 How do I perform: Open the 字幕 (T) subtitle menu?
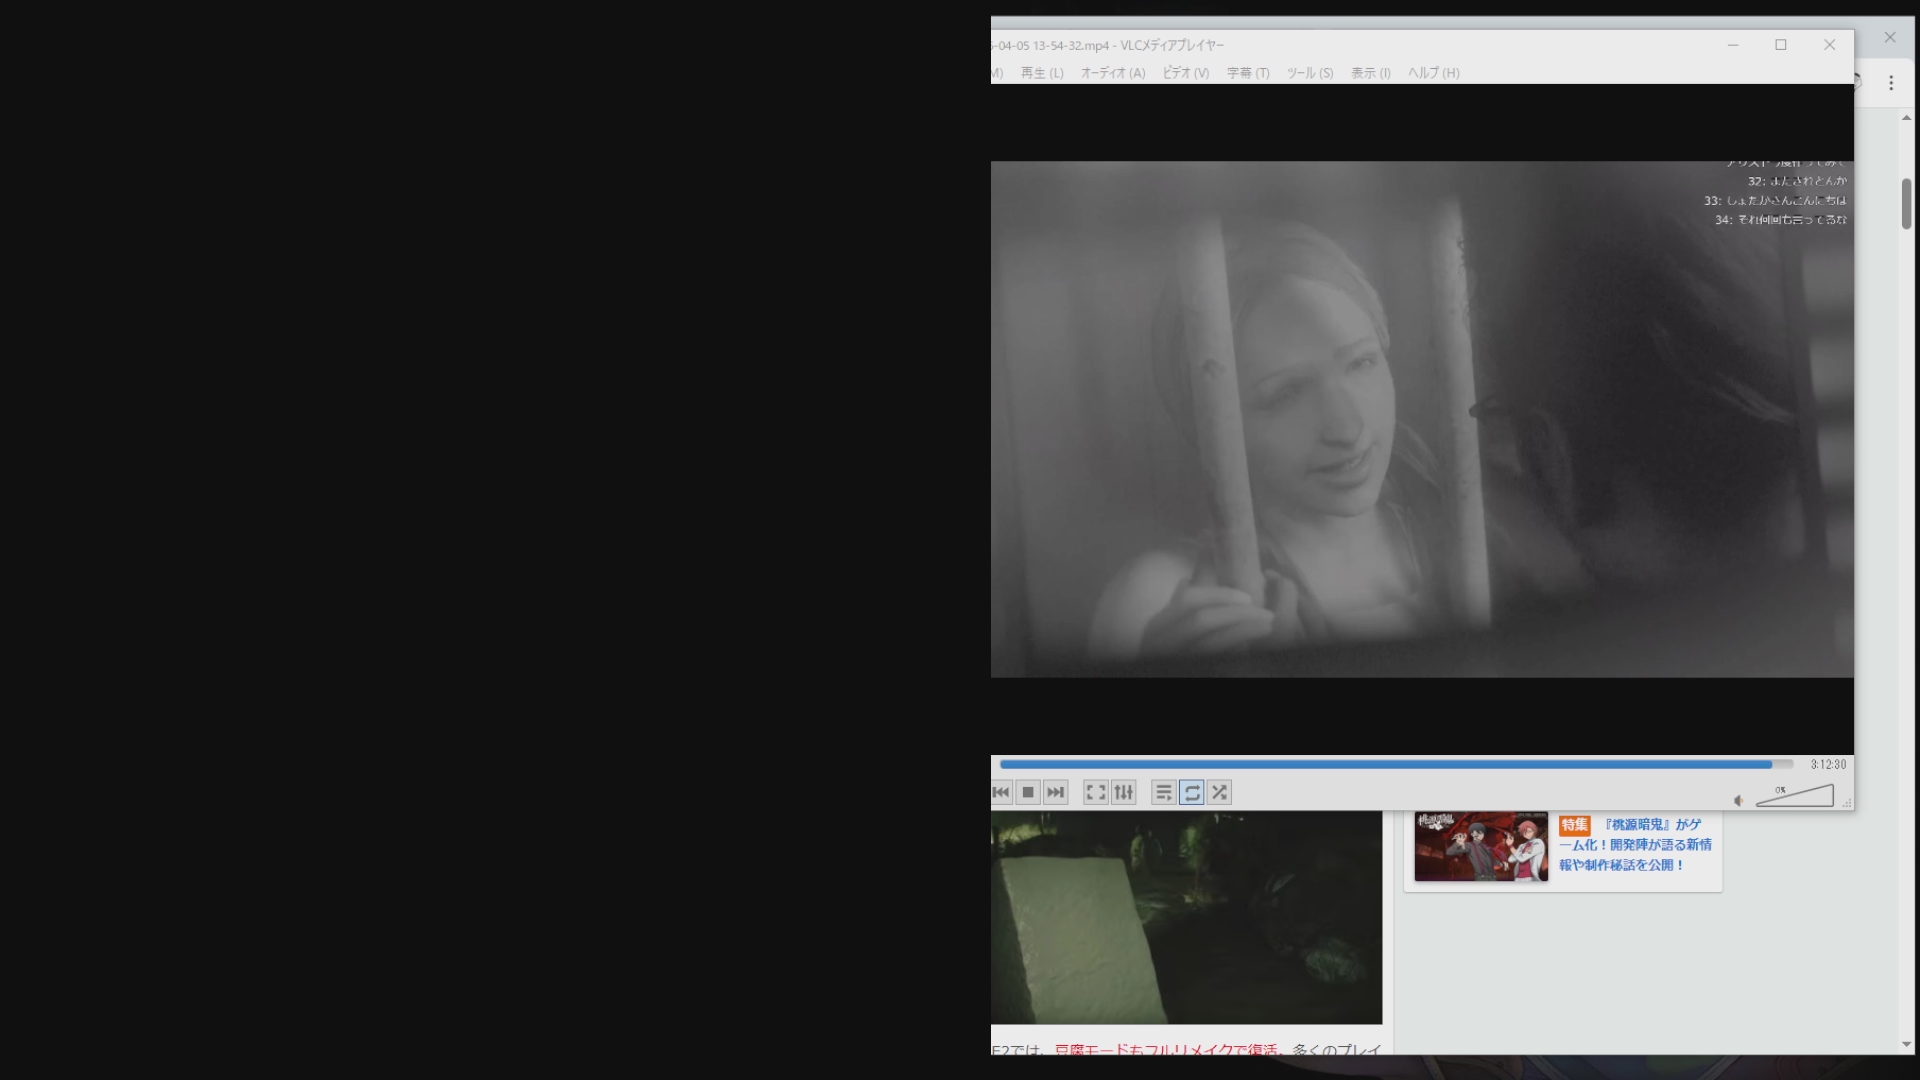click(x=1248, y=73)
